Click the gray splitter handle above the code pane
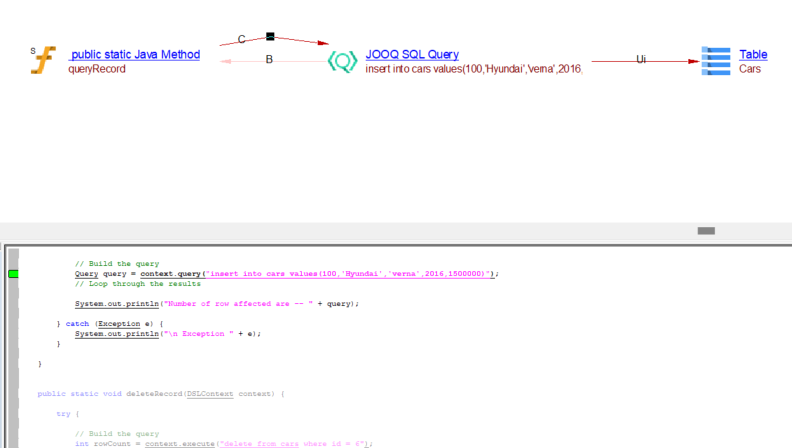This screenshot has height=448, width=792. pos(706,231)
